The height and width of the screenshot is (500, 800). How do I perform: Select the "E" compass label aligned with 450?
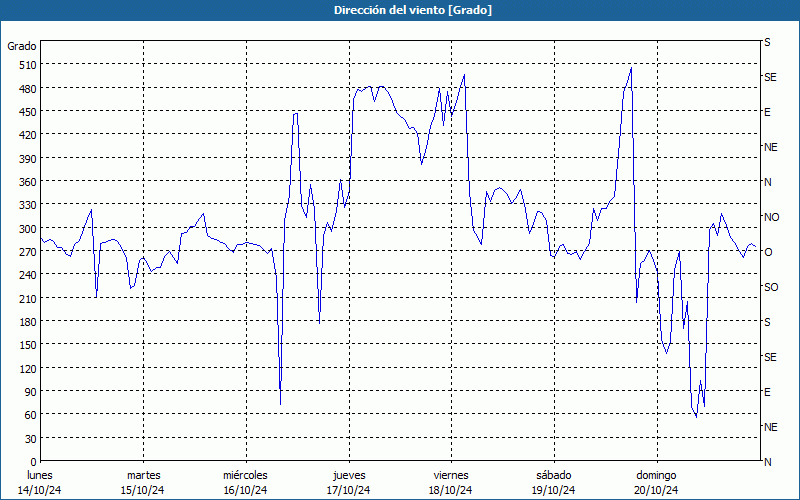tap(767, 112)
